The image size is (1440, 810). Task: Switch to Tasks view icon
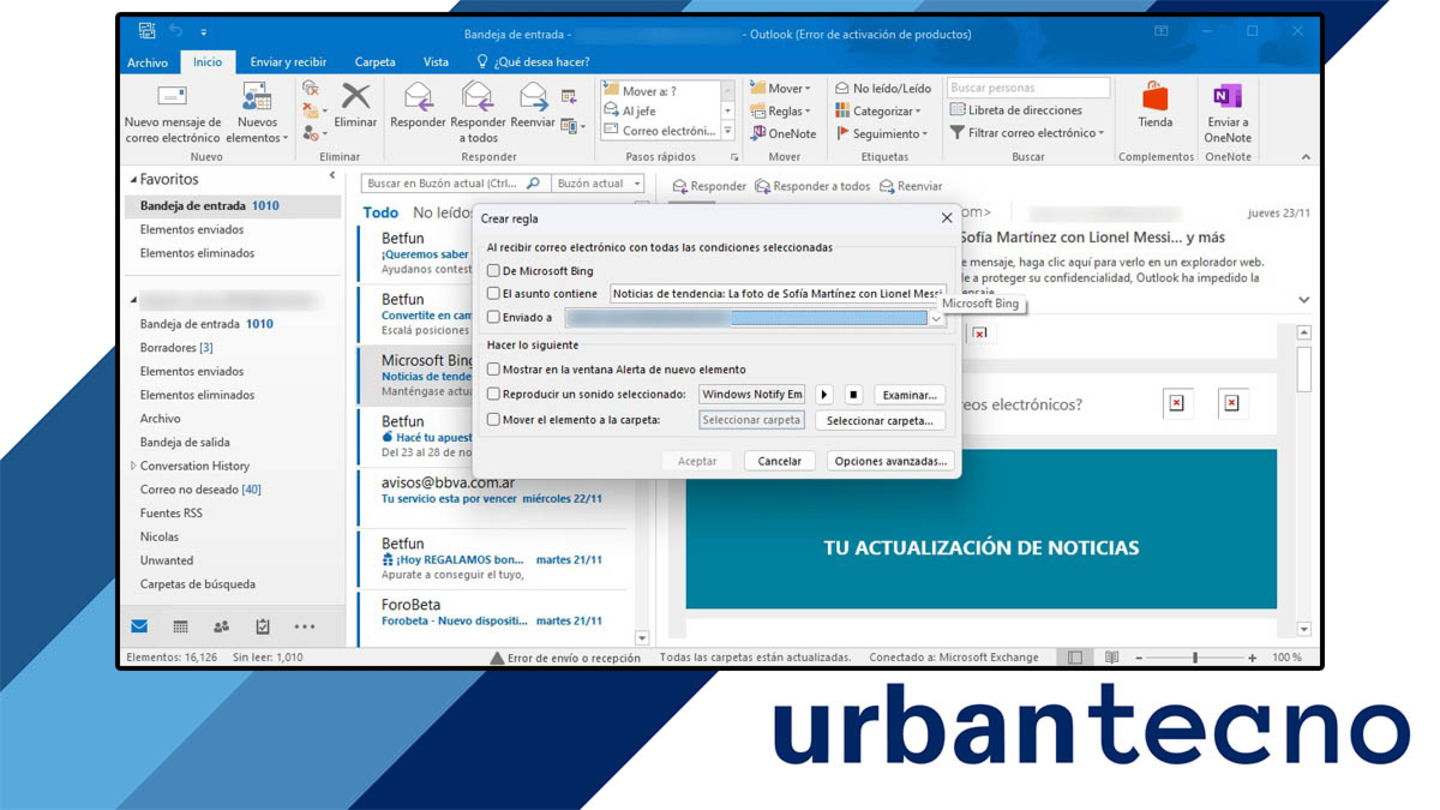(263, 627)
